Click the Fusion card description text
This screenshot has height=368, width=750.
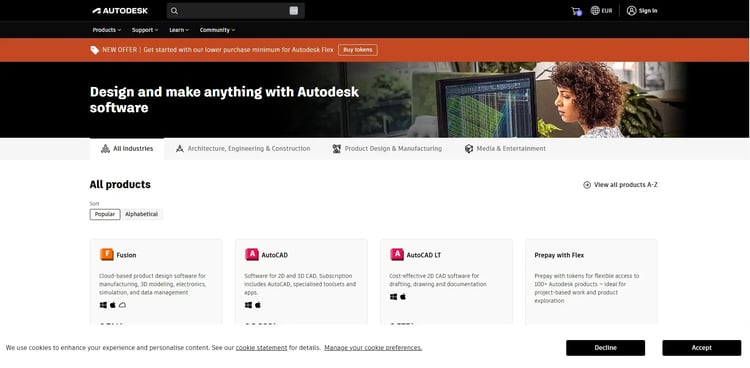click(153, 284)
